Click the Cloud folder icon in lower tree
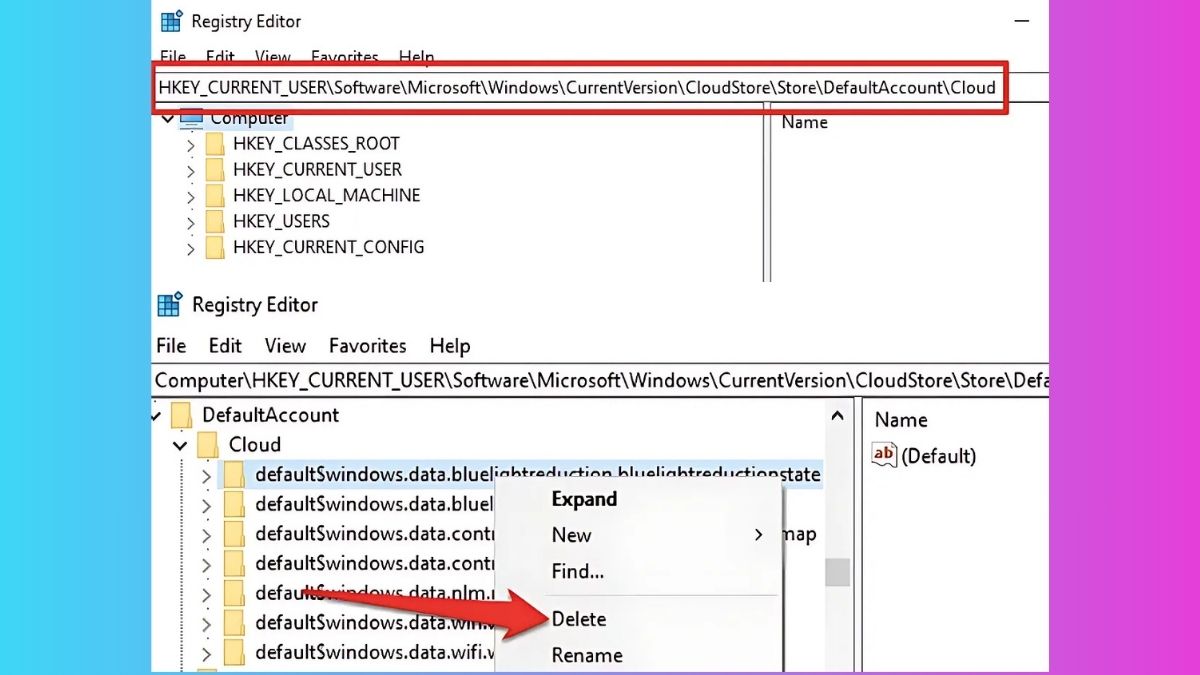Screen dimensions: 1200x675 [x=208, y=444]
